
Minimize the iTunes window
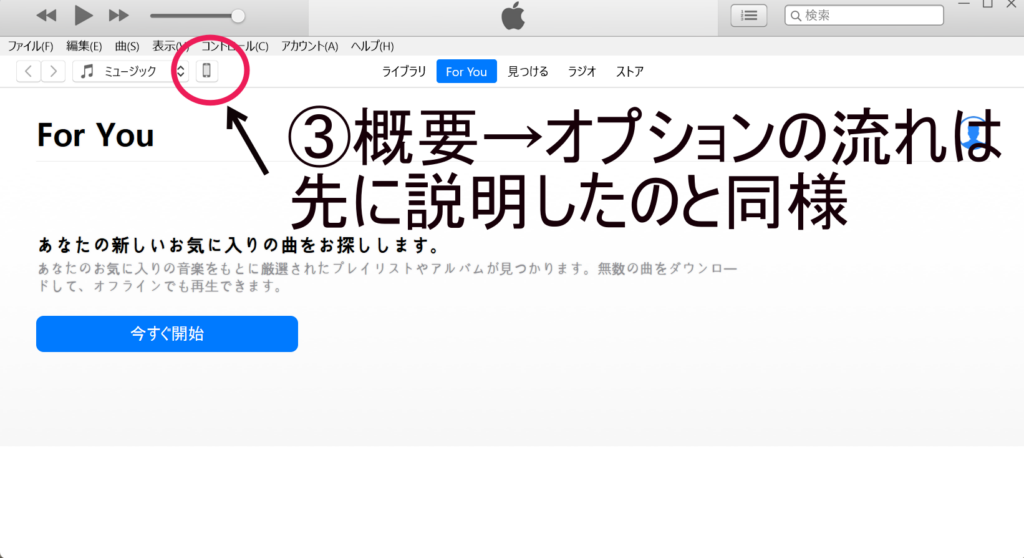[x=964, y=4]
